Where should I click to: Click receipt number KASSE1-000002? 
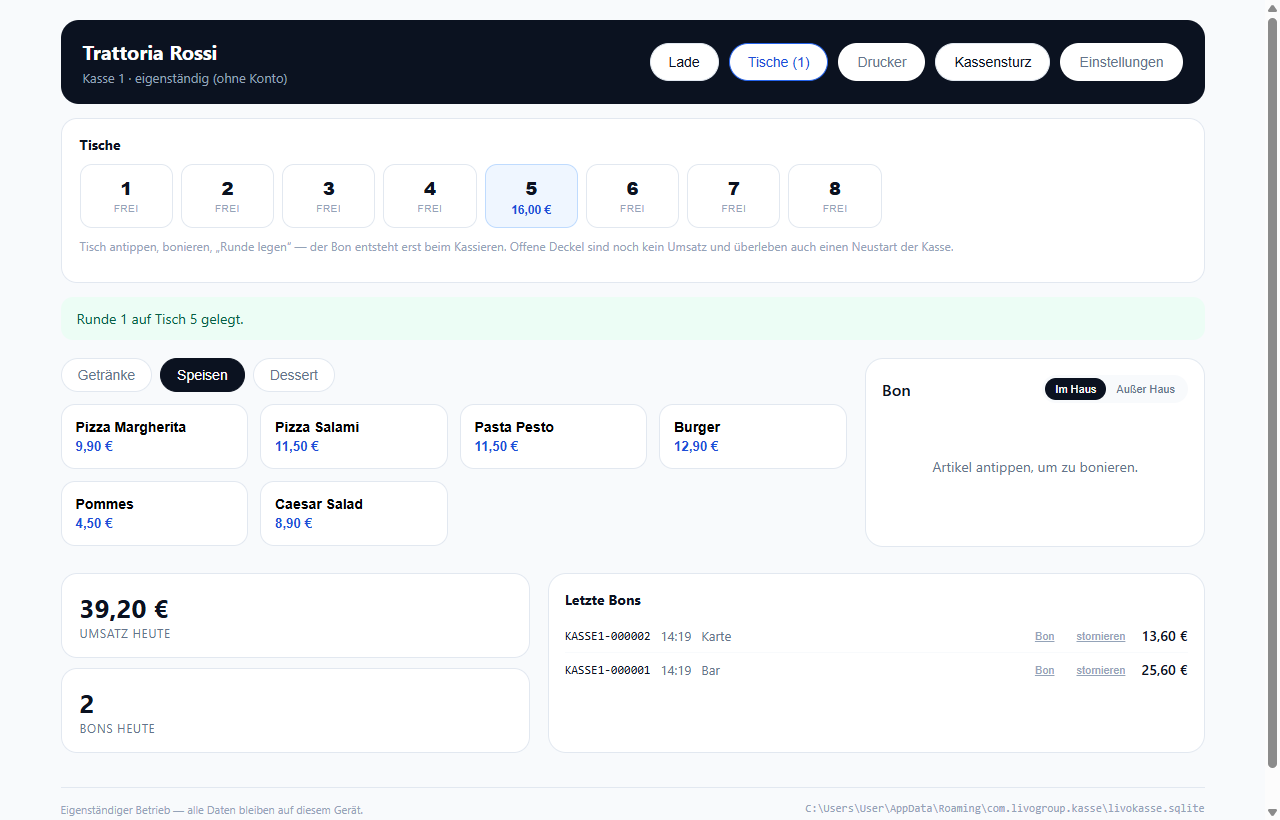(x=608, y=637)
